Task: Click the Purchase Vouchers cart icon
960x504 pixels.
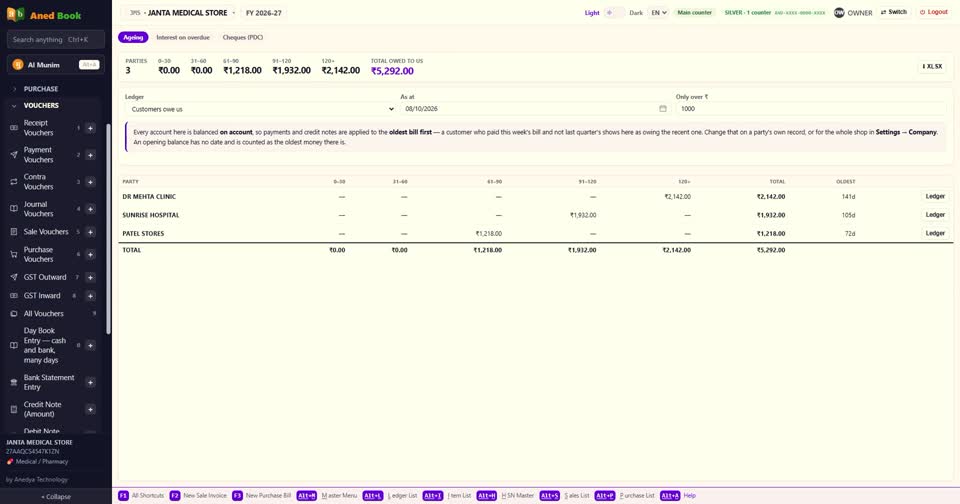Action: (x=14, y=254)
